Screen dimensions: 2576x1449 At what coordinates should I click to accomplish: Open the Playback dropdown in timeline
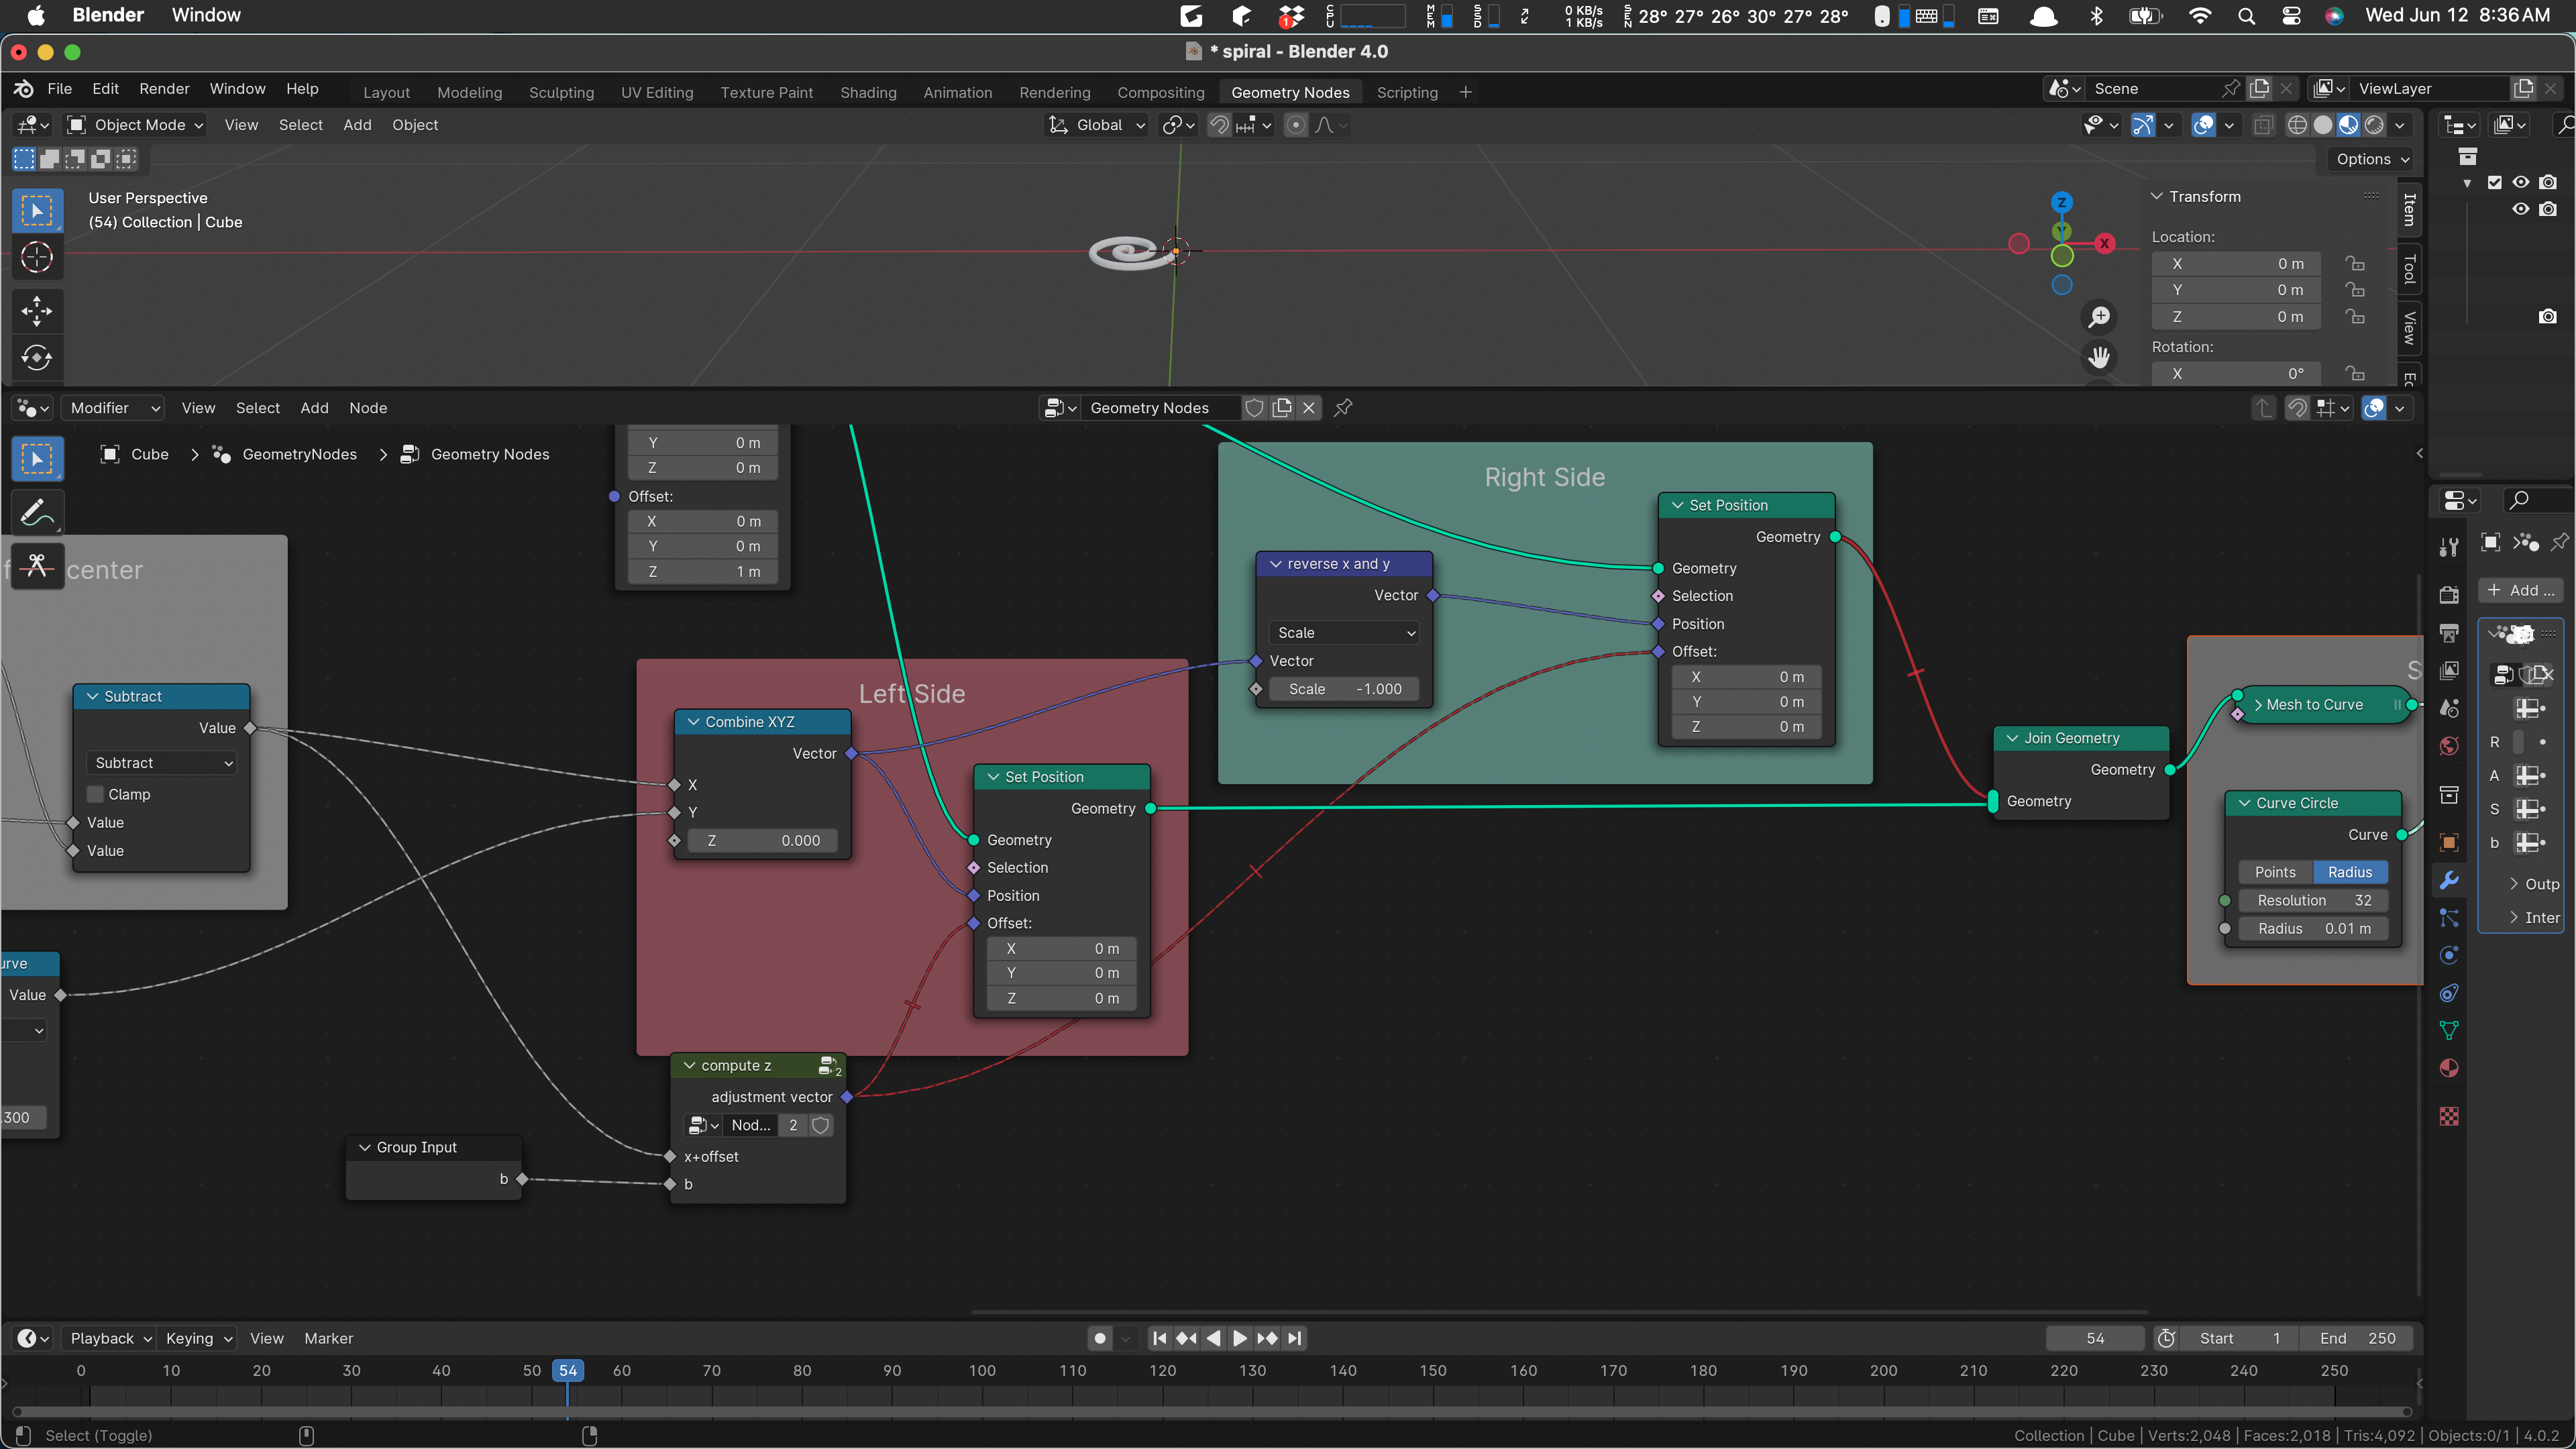point(110,1338)
